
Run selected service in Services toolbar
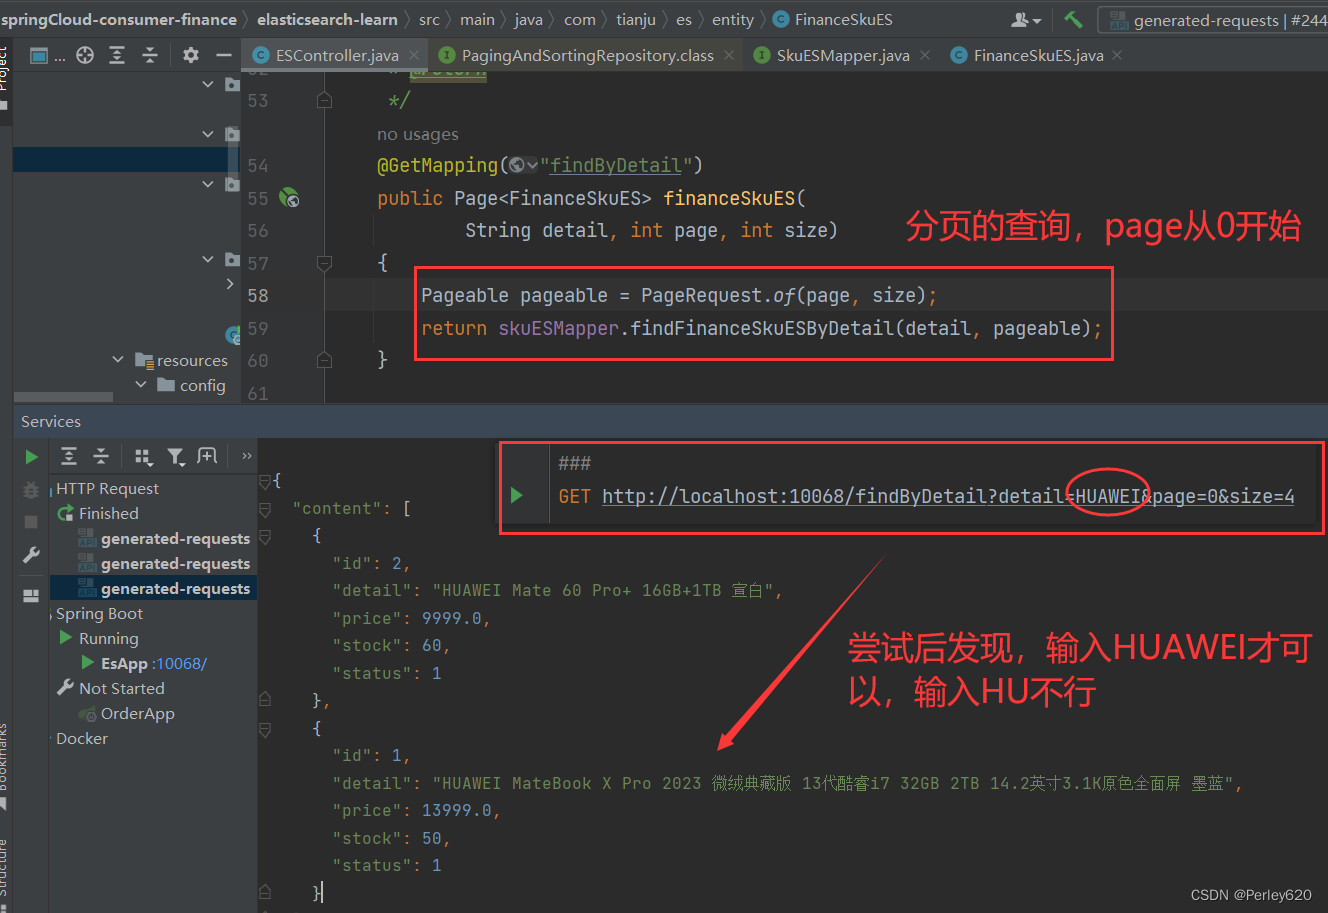[32, 457]
